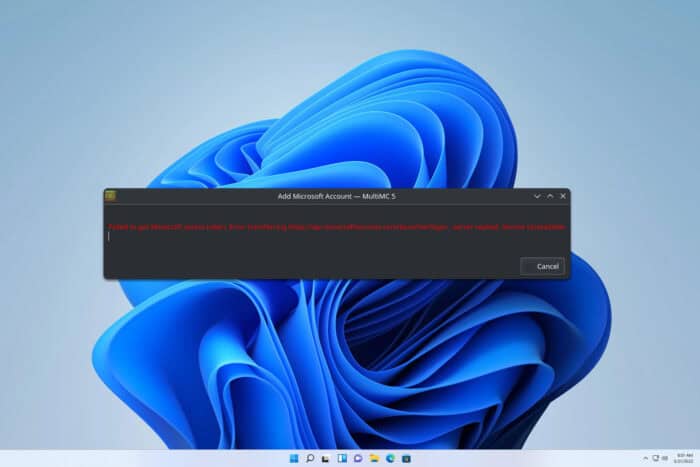Open the Widgets panel in taskbar
The height and width of the screenshot is (467, 700).
click(x=342, y=459)
